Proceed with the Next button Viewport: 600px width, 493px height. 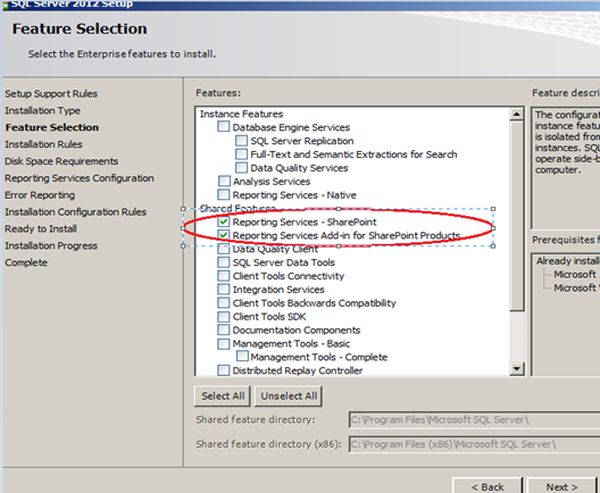(561, 485)
